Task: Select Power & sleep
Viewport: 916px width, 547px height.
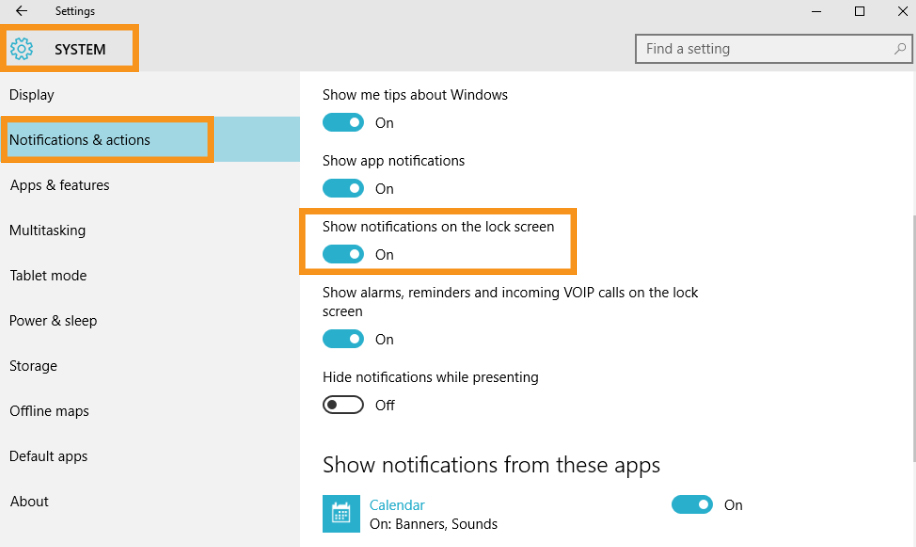Action: (150, 321)
